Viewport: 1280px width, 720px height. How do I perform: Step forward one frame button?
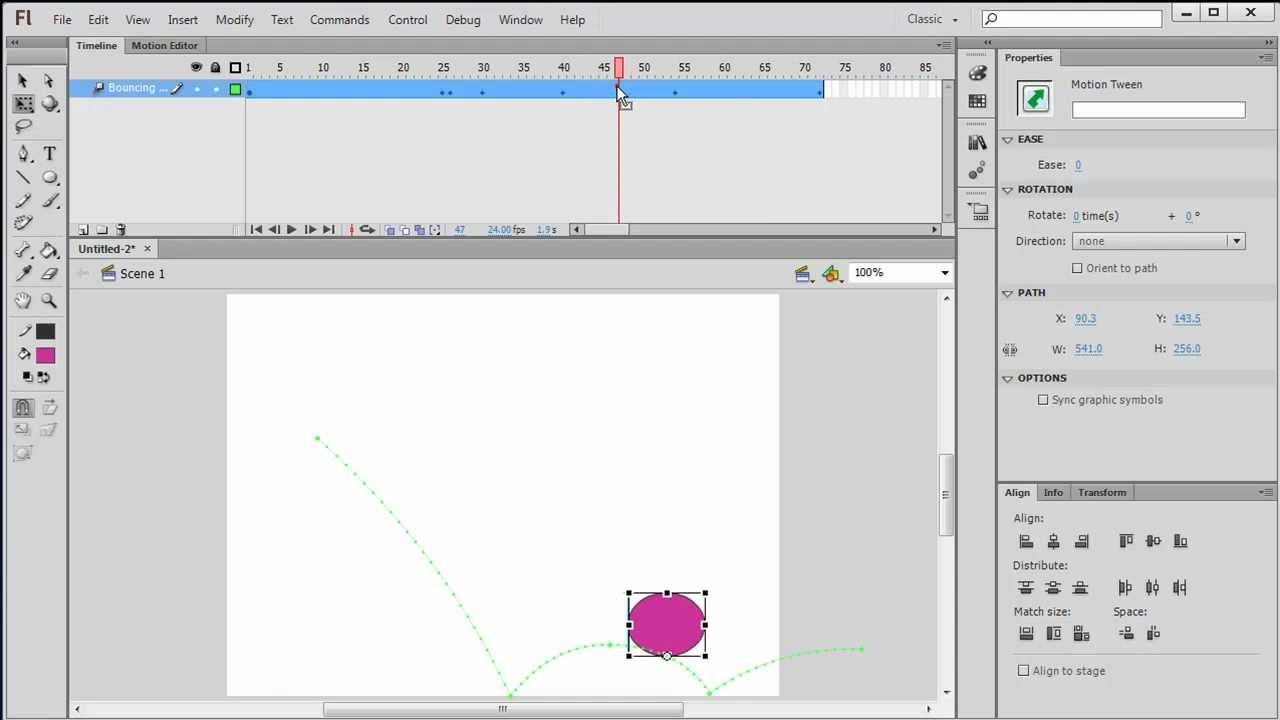pos(309,230)
